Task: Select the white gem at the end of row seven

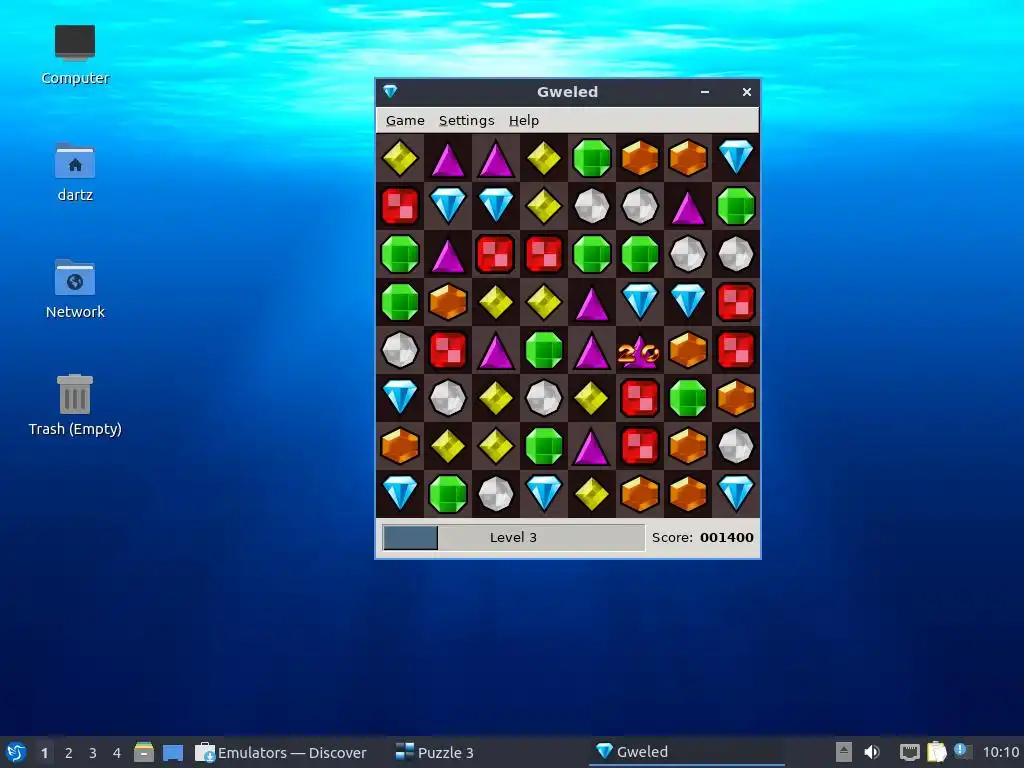Action: point(736,446)
